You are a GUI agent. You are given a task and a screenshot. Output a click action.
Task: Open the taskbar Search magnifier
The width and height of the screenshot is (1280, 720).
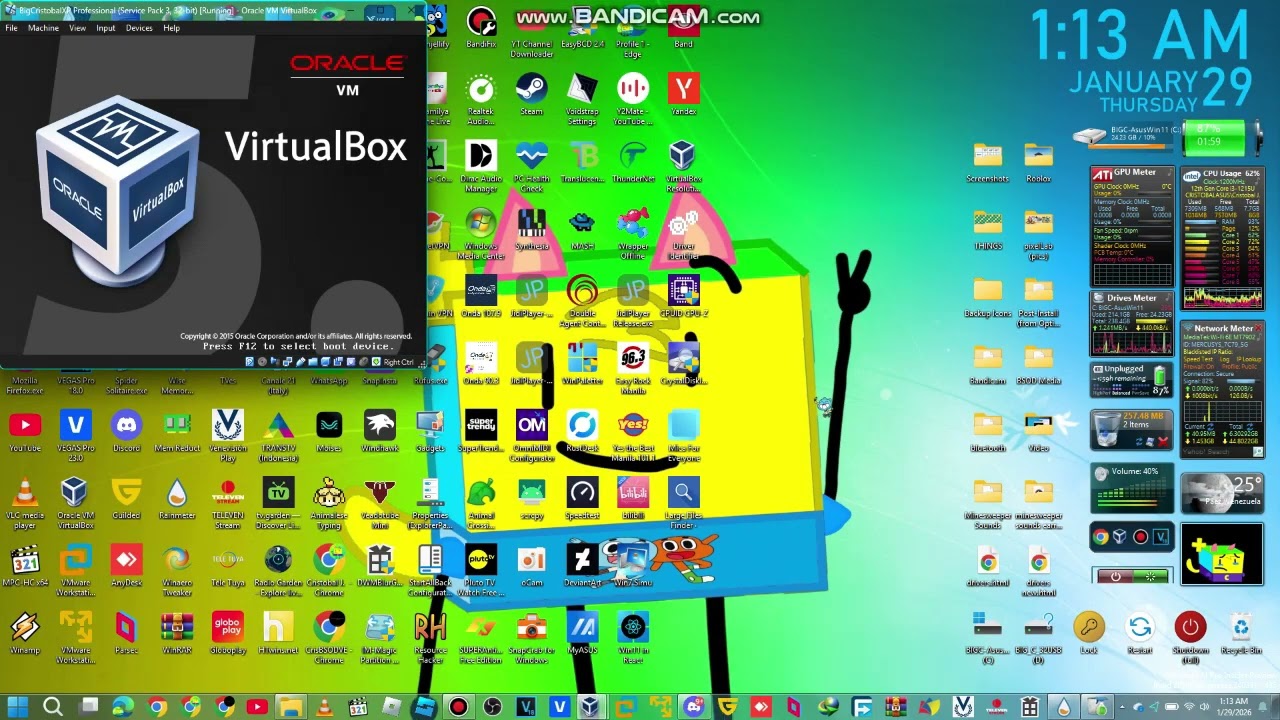click(x=53, y=707)
